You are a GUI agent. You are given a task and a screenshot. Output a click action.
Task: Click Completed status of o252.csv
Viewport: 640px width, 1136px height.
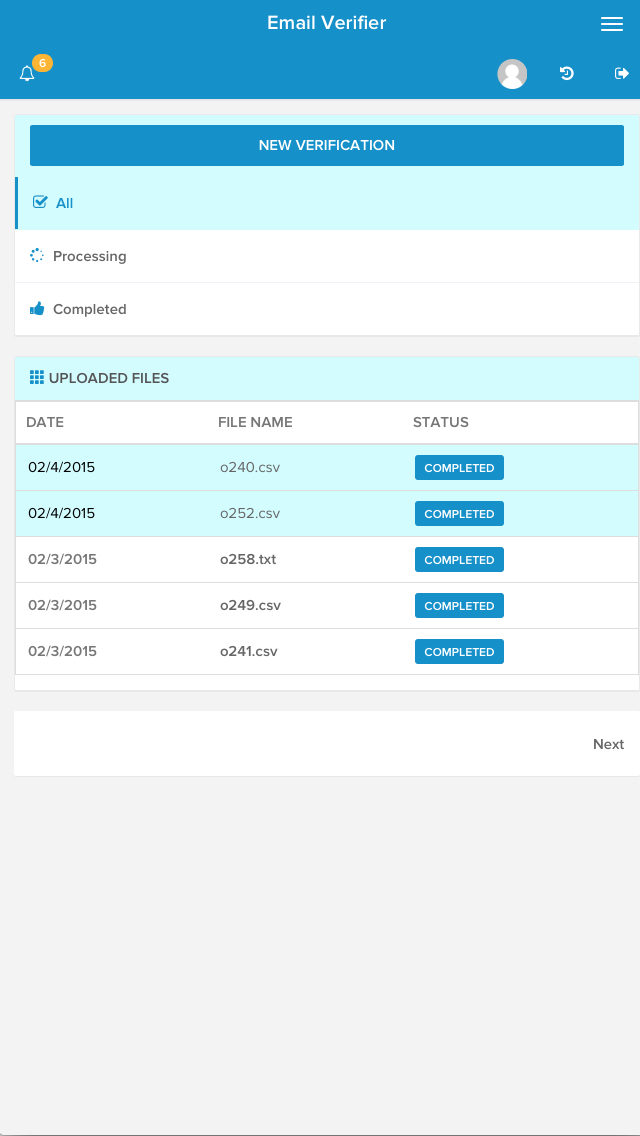click(x=459, y=514)
